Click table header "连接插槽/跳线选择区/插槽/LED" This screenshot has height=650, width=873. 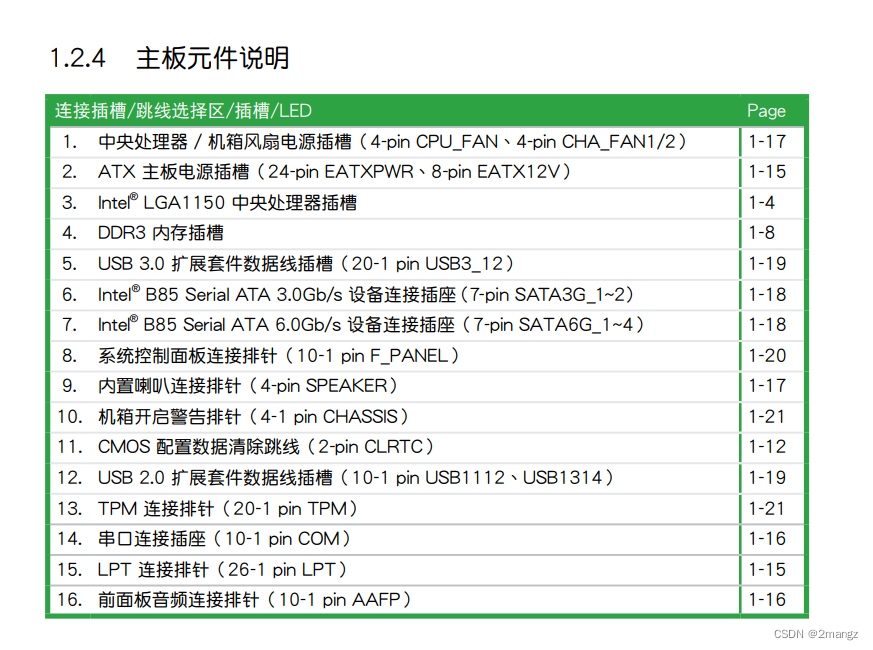[183, 111]
